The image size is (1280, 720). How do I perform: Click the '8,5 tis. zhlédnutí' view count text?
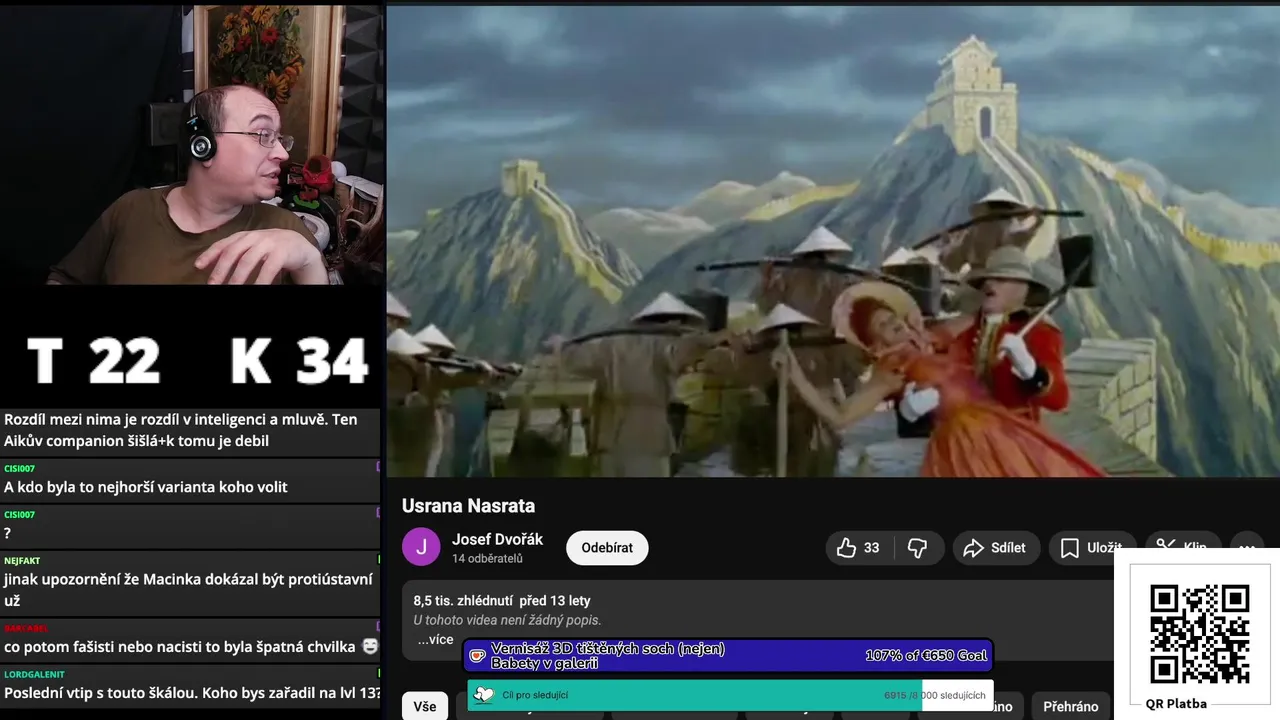(463, 601)
